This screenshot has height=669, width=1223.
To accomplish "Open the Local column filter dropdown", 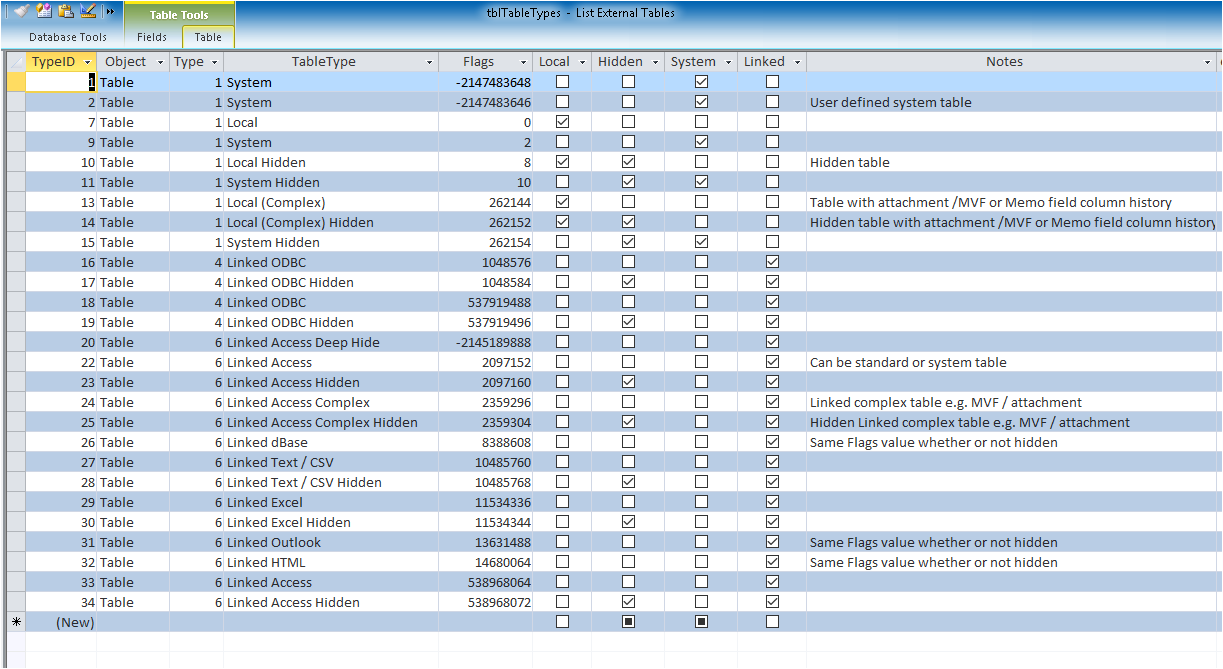I will [x=583, y=62].
